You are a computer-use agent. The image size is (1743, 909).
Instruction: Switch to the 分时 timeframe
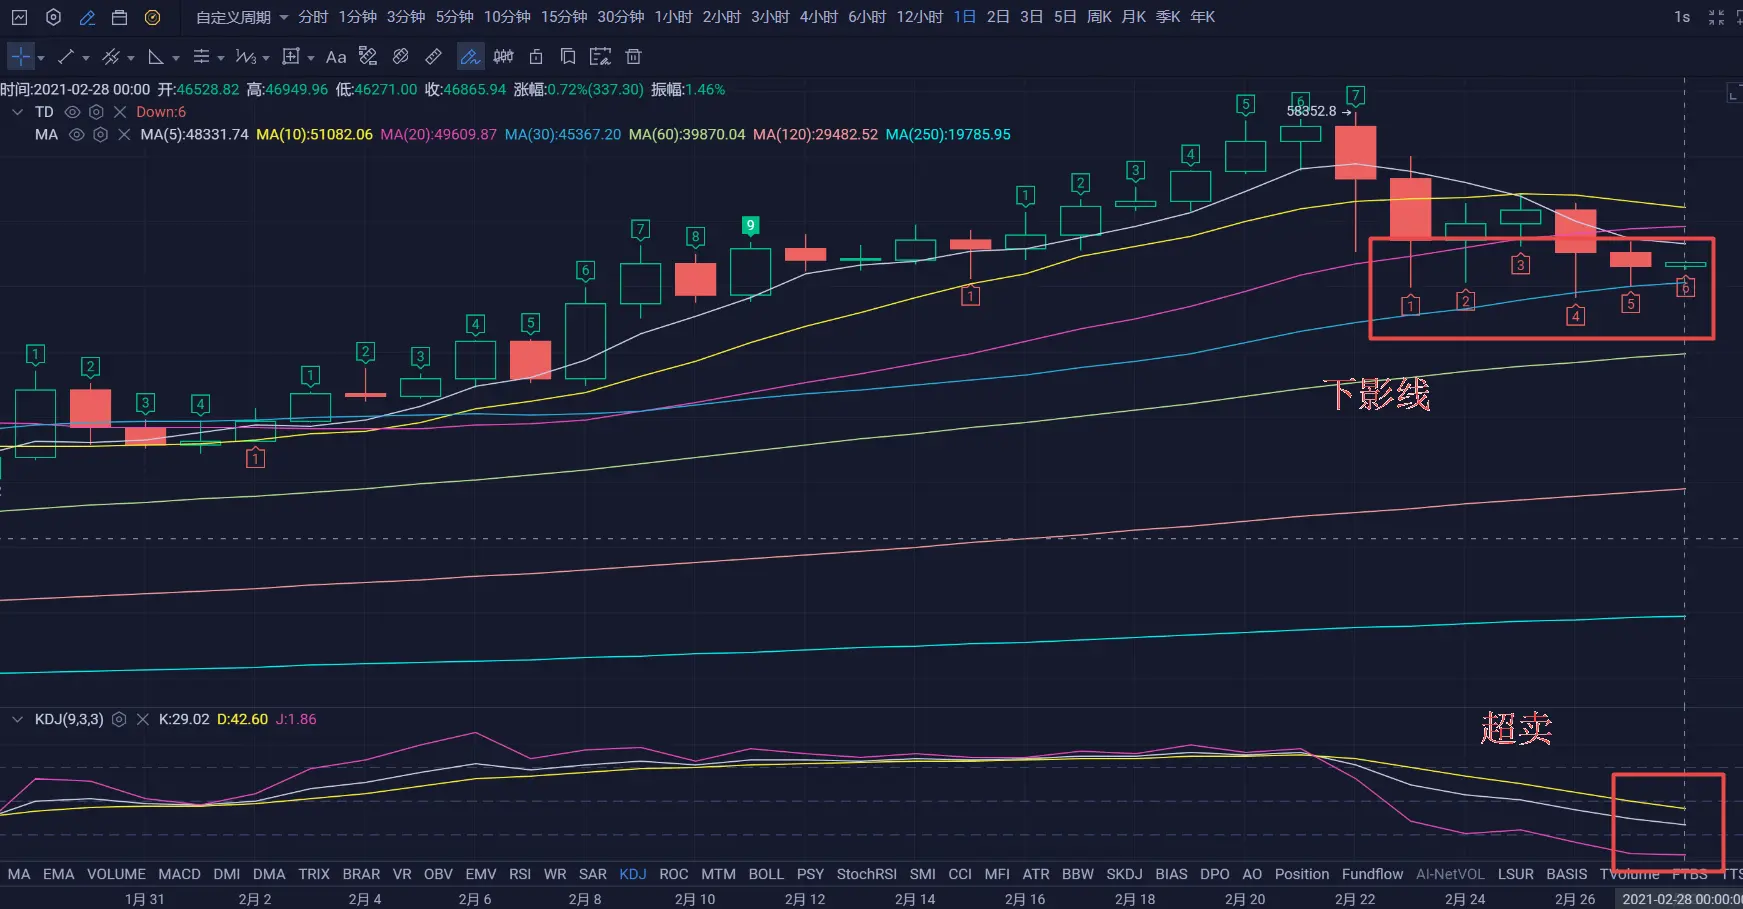(313, 17)
